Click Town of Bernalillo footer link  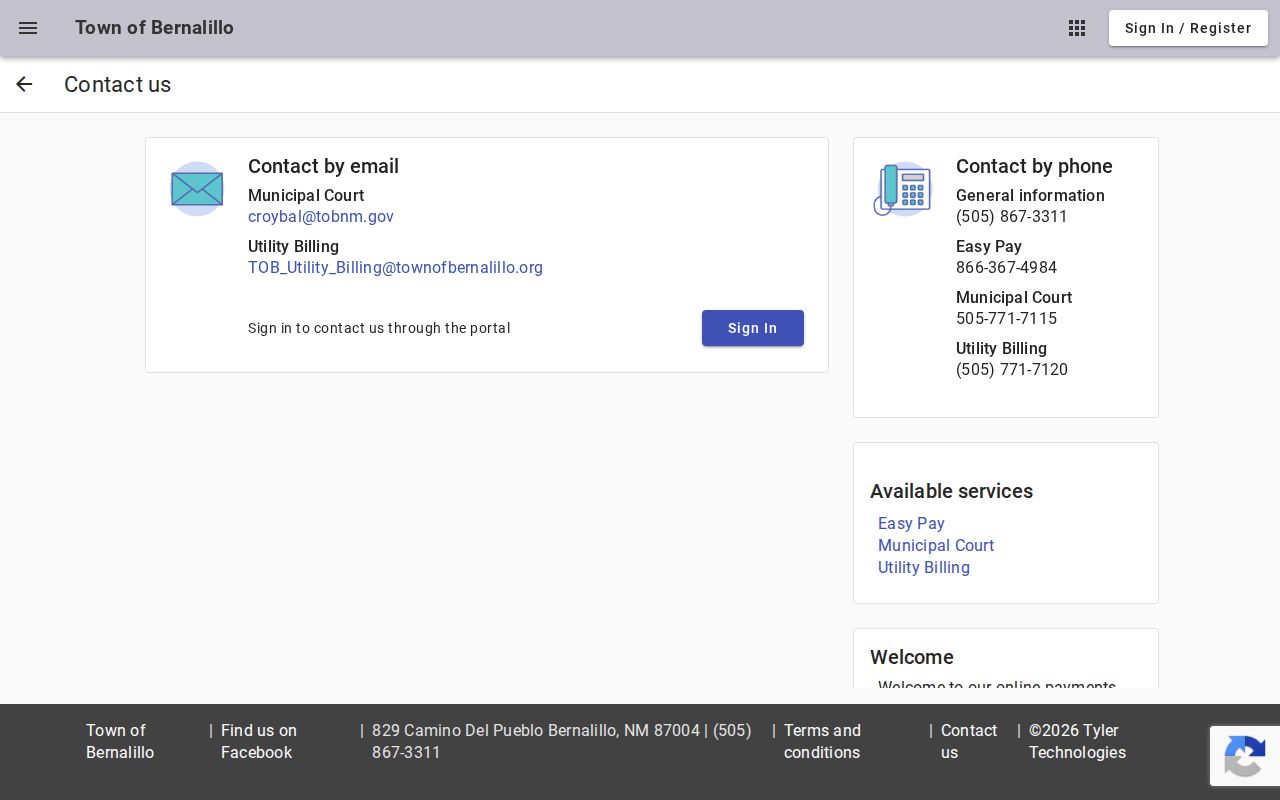coord(120,741)
